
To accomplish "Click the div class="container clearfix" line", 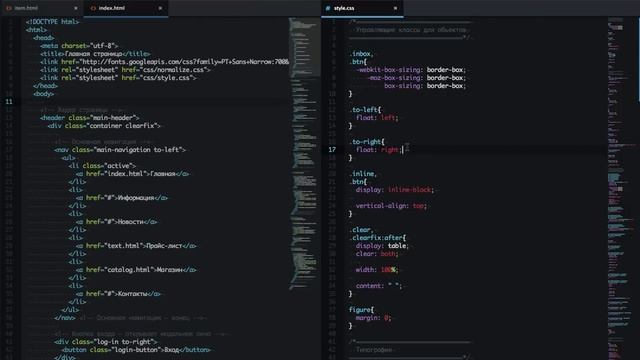I will click(x=104, y=126).
